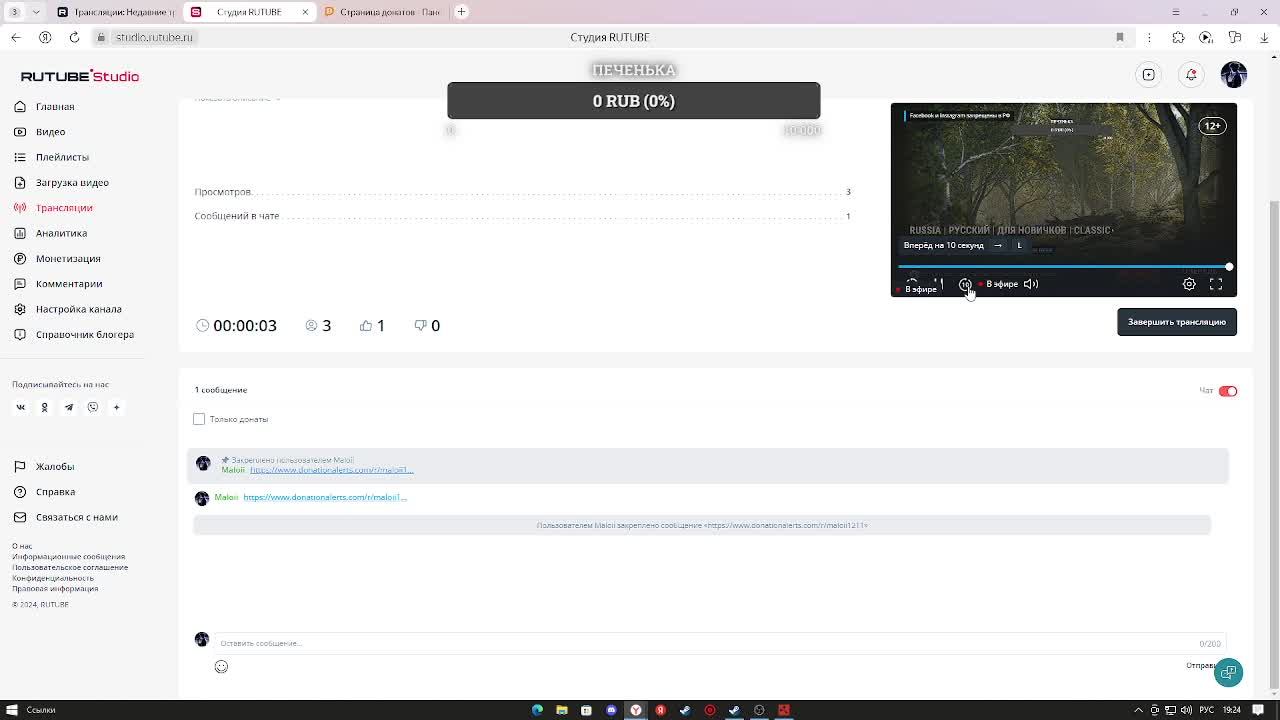The width and height of the screenshot is (1280, 720).
Task: Close the Студия RUTUBE browser tab
Action: click(305, 12)
